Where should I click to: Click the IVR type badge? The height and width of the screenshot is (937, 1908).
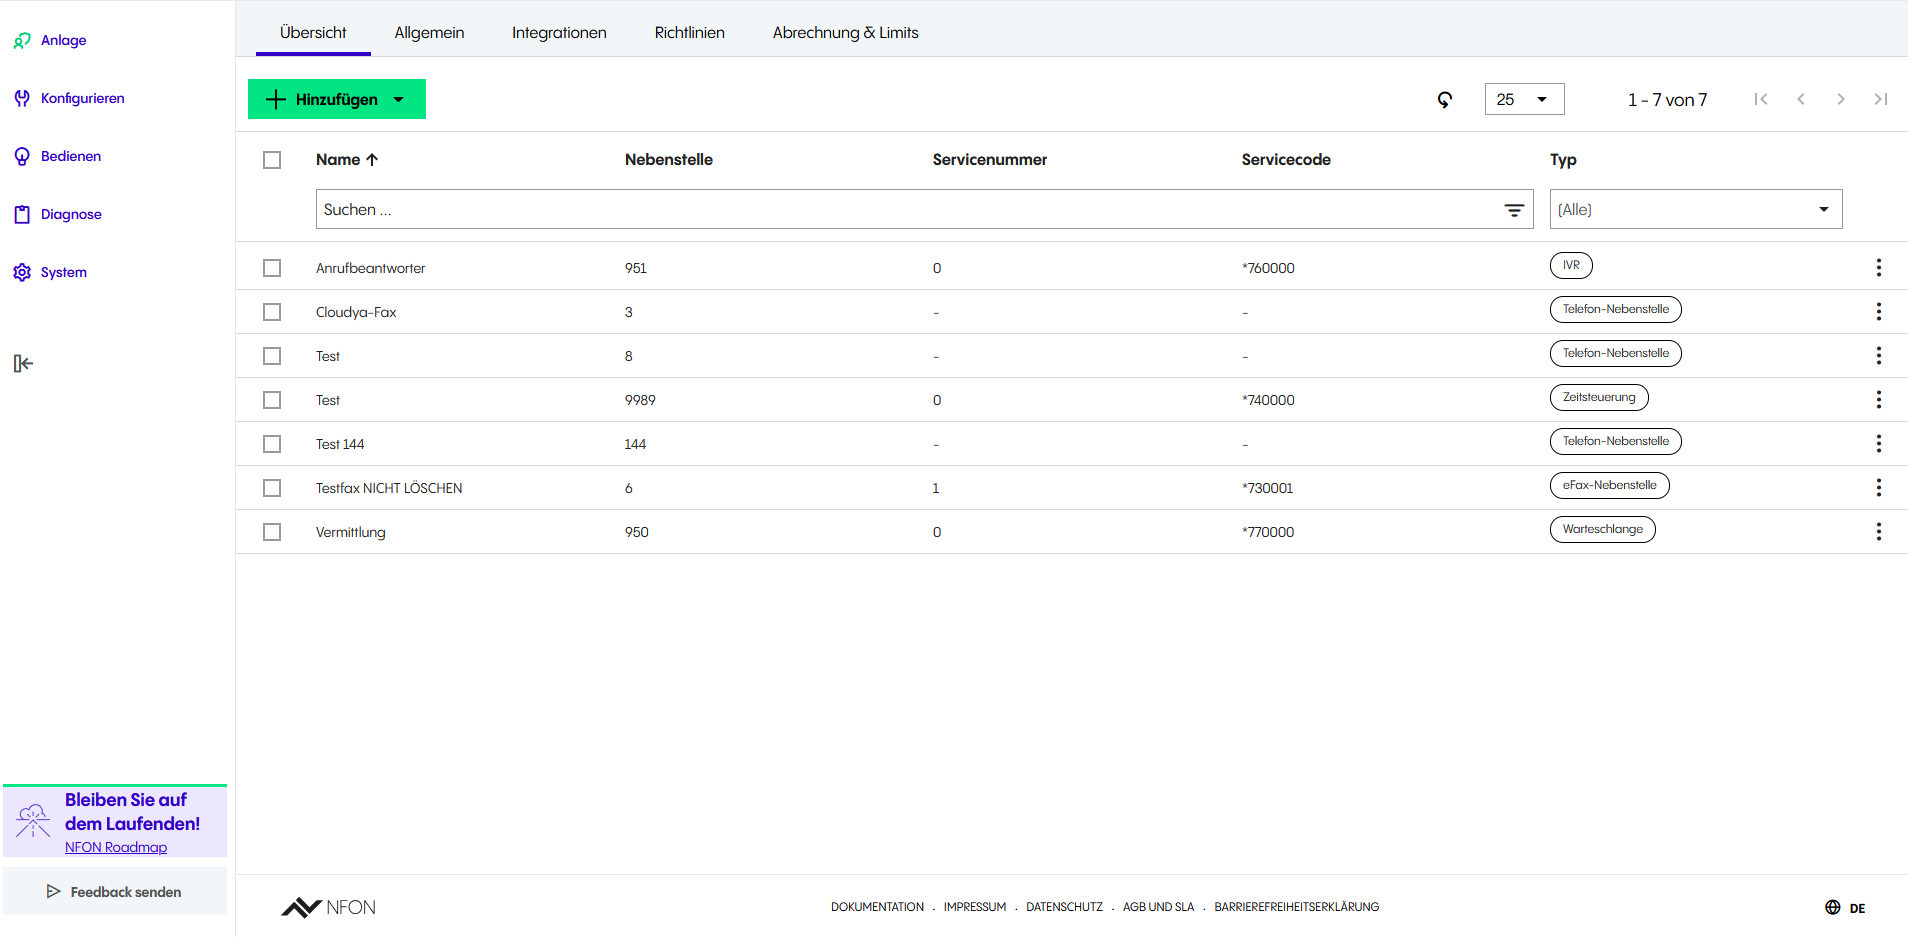tap(1571, 265)
